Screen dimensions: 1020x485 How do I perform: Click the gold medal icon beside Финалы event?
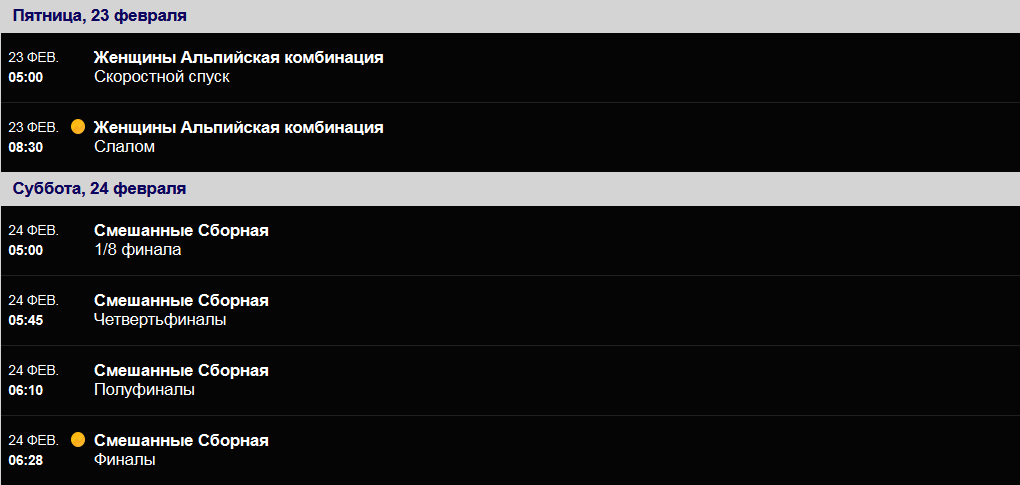(78, 440)
